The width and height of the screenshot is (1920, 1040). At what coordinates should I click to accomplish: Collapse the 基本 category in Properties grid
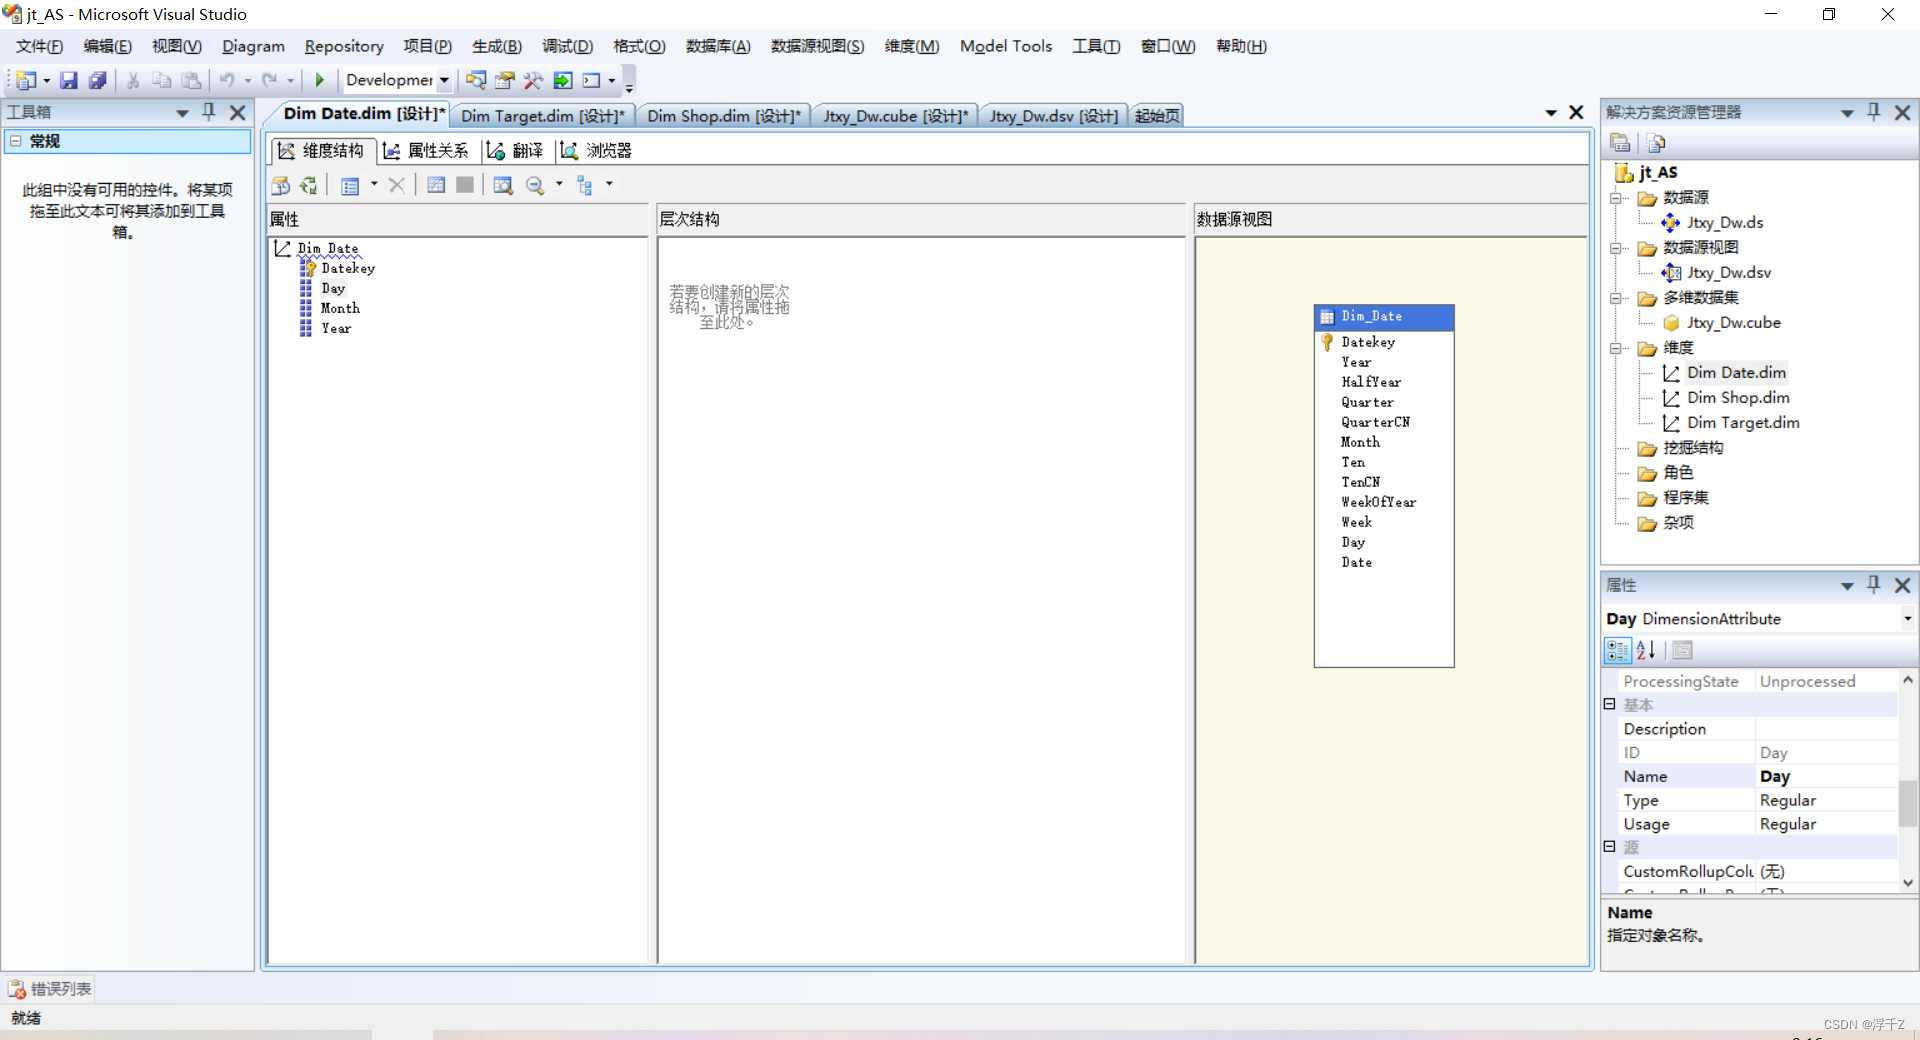coord(1610,704)
